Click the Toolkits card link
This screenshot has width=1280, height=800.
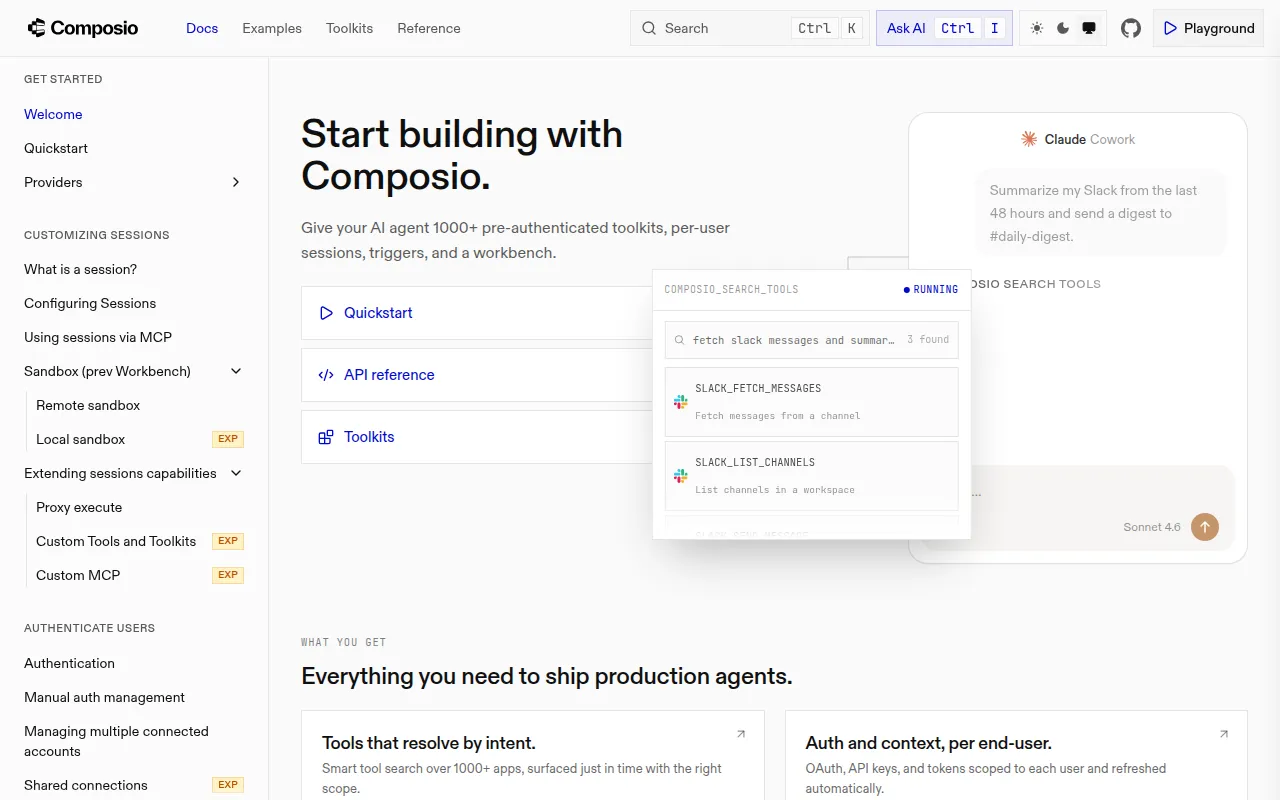(x=477, y=437)
